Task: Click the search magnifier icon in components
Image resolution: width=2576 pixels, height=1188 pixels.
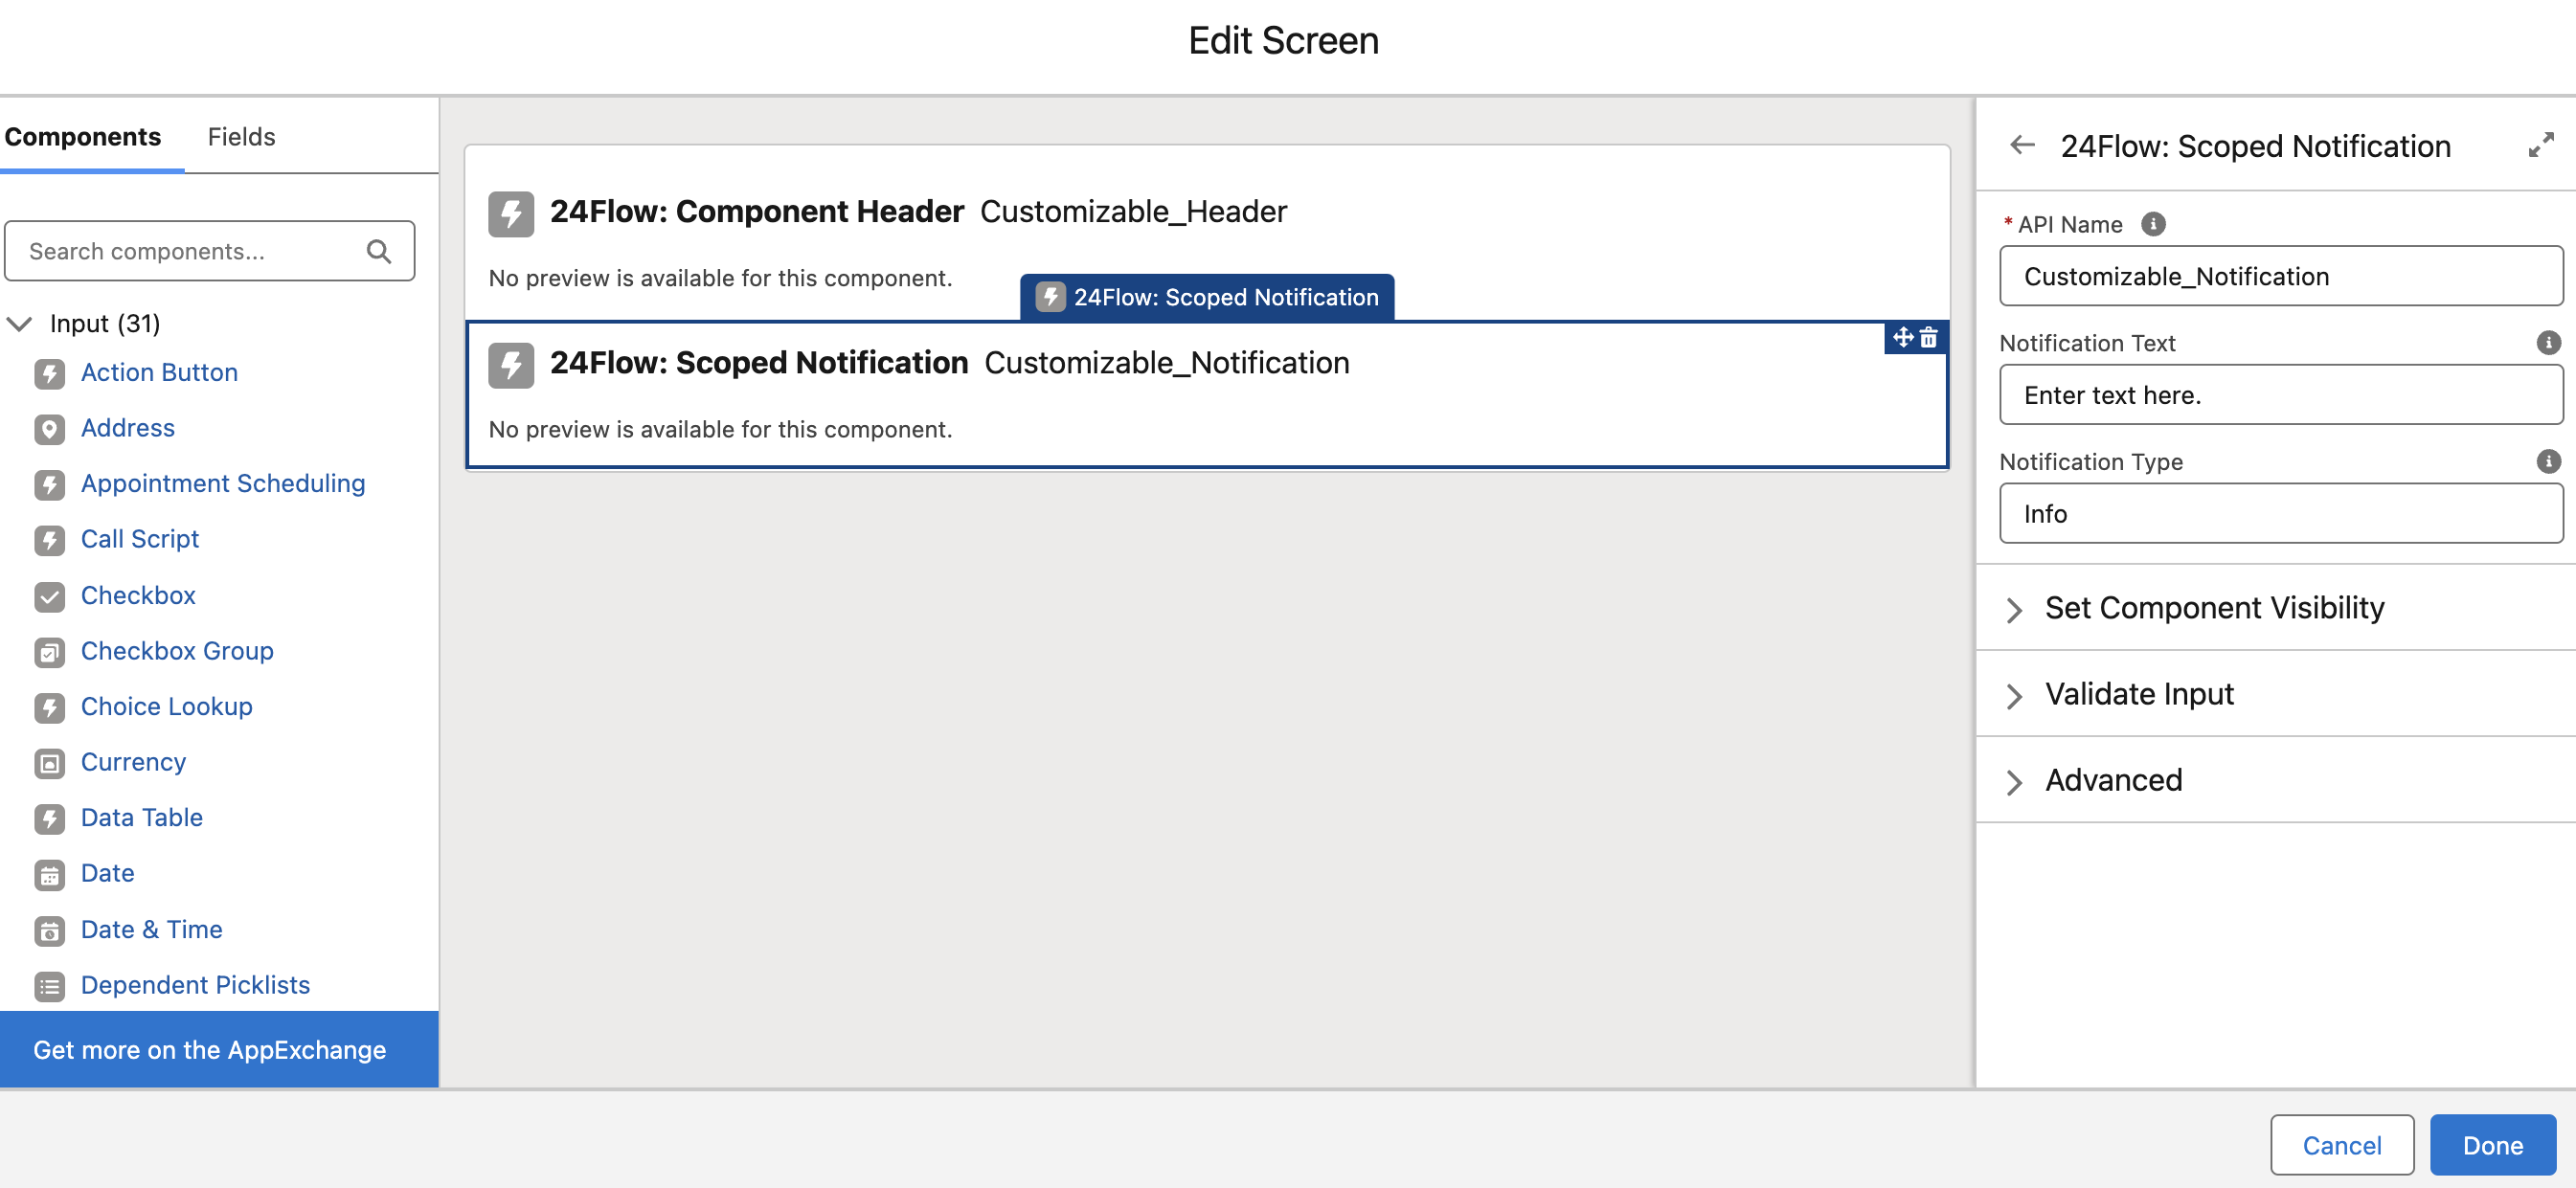Action: [378, 251]
